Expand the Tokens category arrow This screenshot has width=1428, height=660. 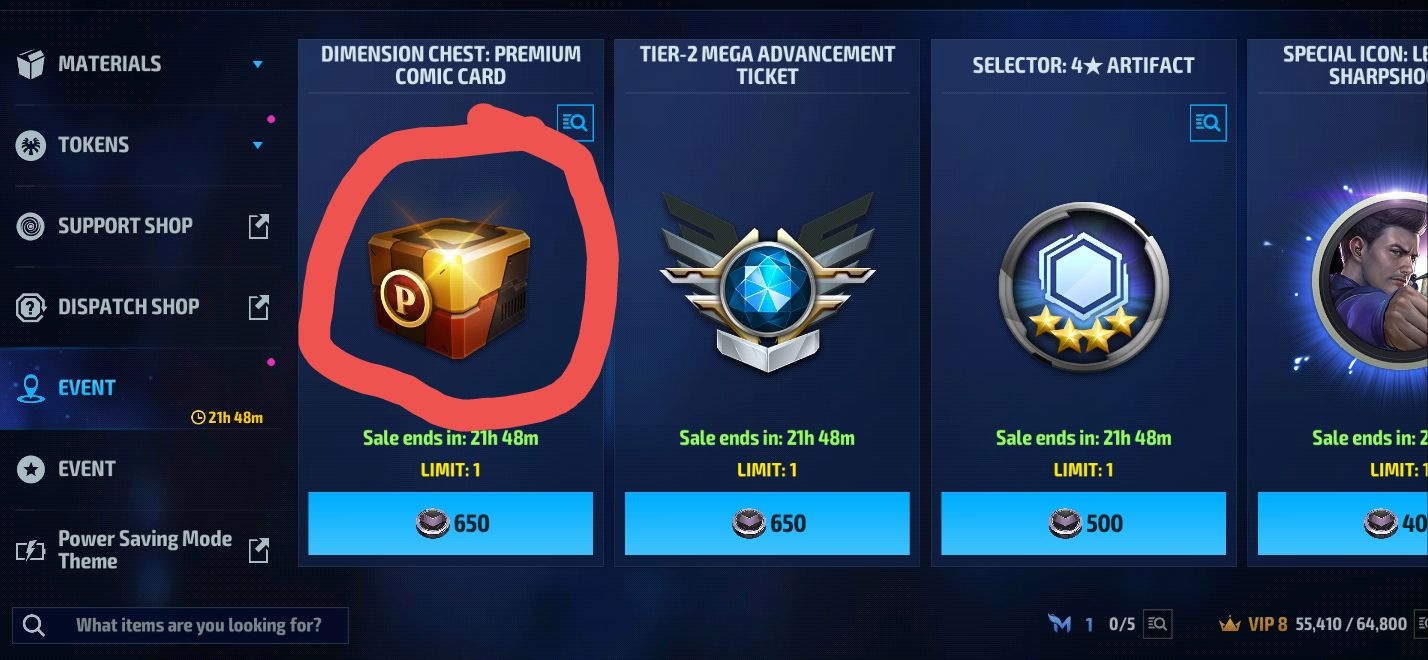coord(258,145)
